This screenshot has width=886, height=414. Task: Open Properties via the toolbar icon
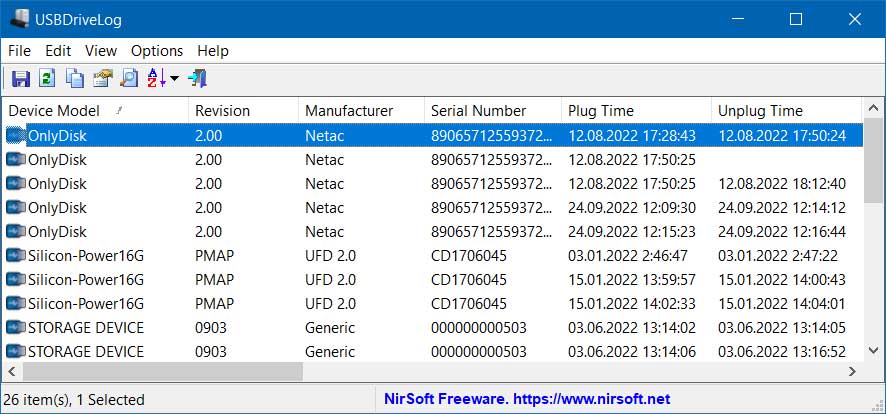click(102, 78)
